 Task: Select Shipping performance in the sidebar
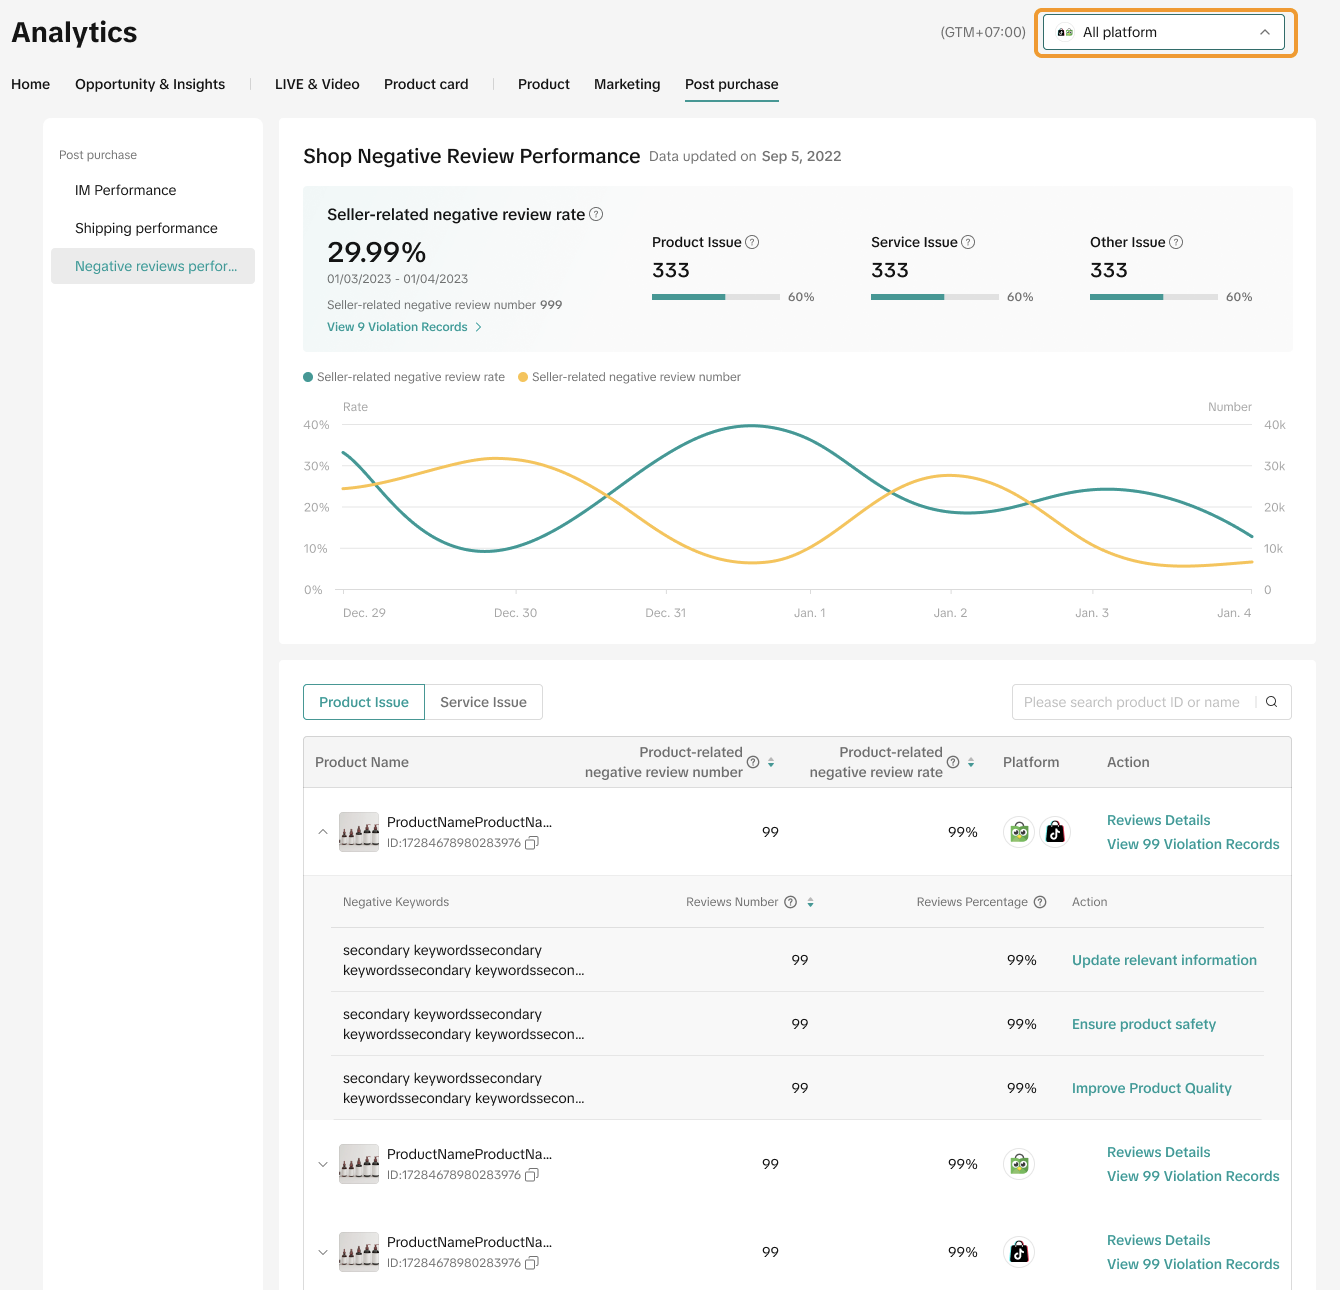[x=146, y=228]
